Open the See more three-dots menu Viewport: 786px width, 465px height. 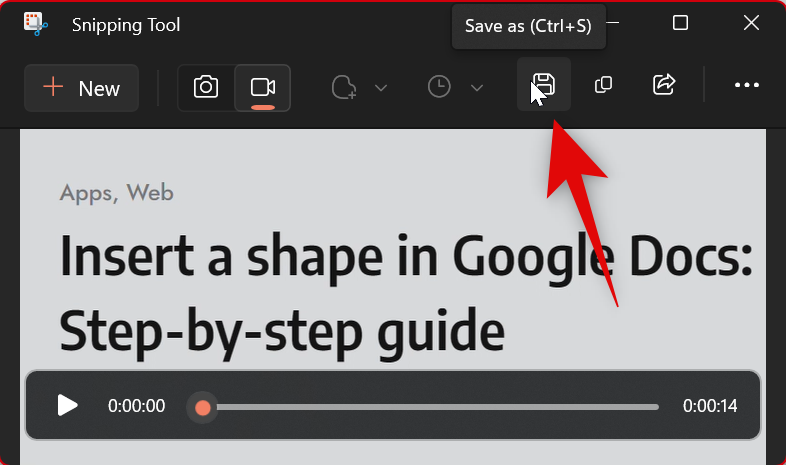tap(746, 85)
